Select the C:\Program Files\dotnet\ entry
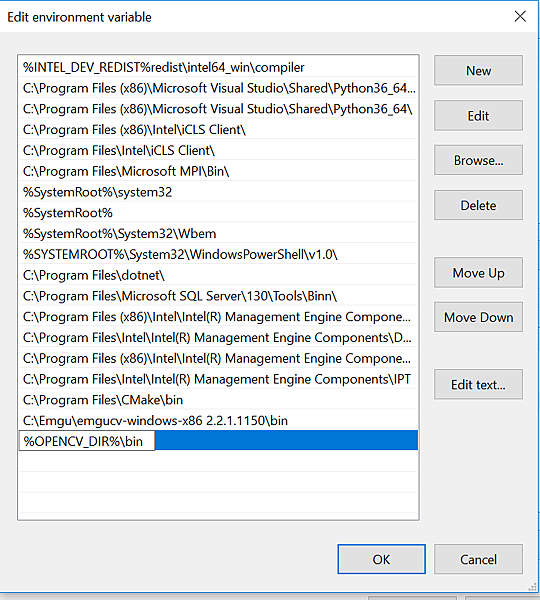The width and height of the screenshot is (540, 600). pos(218,275)
